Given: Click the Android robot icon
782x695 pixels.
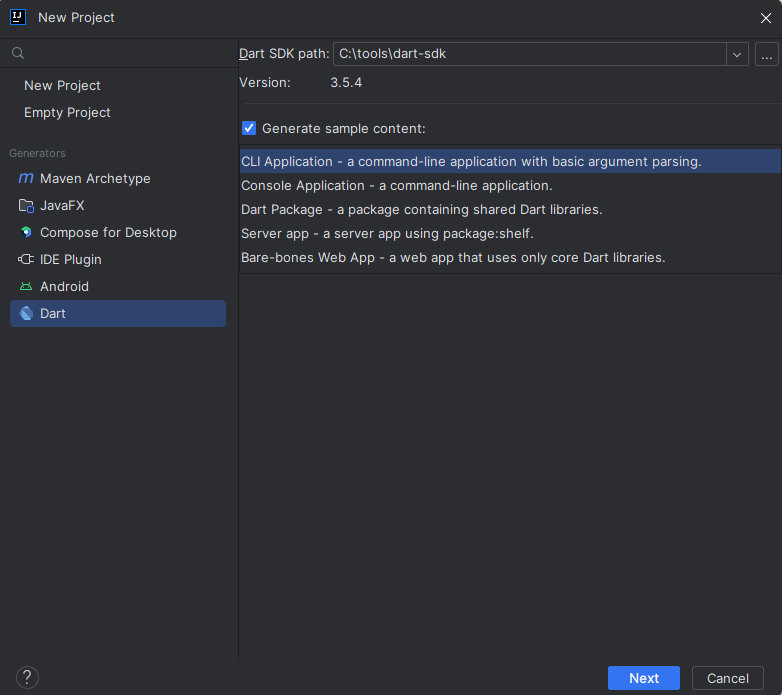Looking at the screenshot, I should click(x=26, y=286).
